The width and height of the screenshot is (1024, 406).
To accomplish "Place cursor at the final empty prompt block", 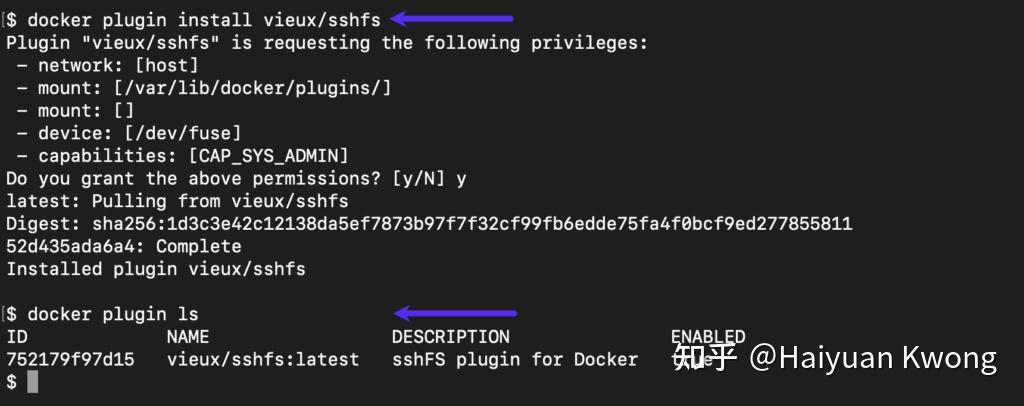I will coord(32,381).
